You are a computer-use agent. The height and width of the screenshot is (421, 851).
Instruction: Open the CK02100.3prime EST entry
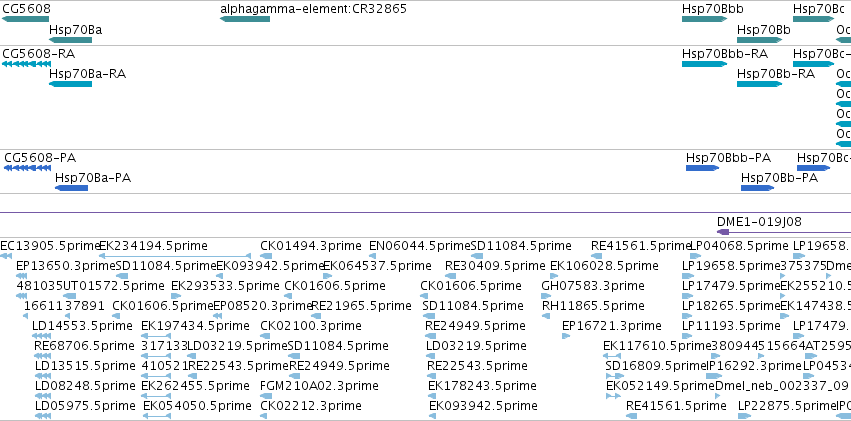click(310, 326)
